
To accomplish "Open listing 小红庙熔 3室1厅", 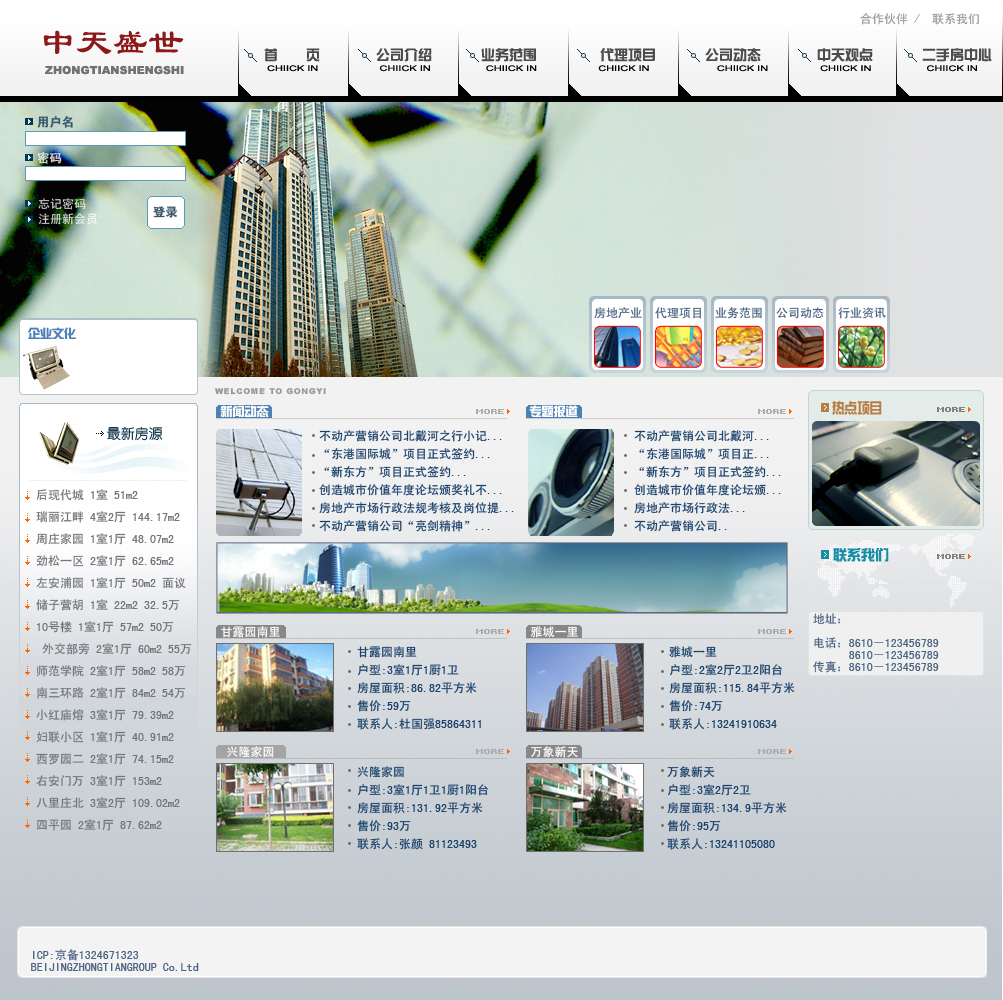I will point(105,715).
